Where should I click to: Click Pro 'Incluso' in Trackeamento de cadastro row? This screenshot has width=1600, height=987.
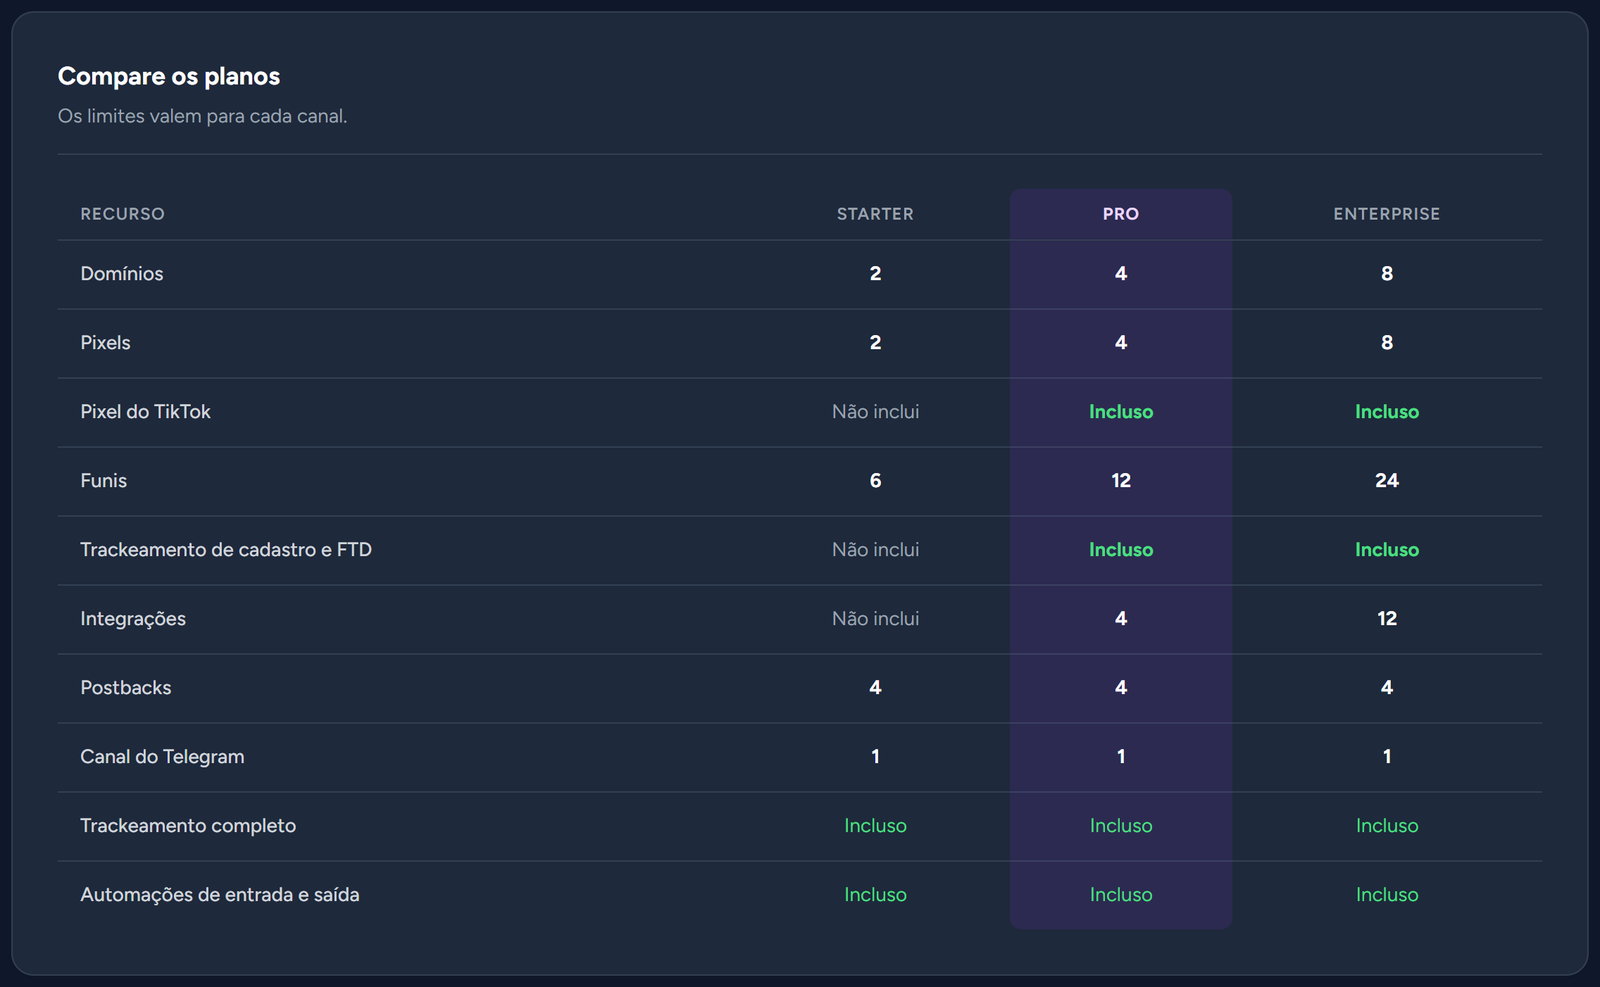[1121, 549]
